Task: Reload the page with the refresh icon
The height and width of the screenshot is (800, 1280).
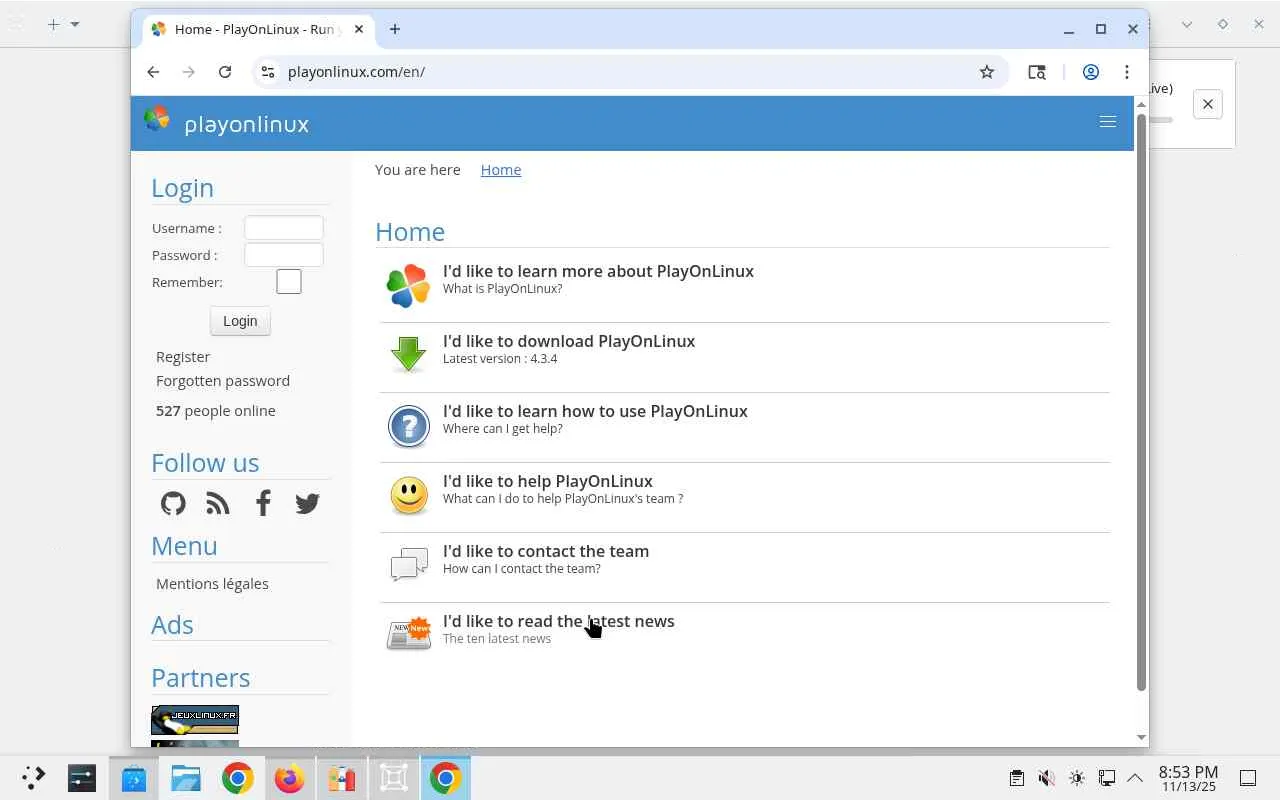Action: pyautogui.click(x=225, y=72)
